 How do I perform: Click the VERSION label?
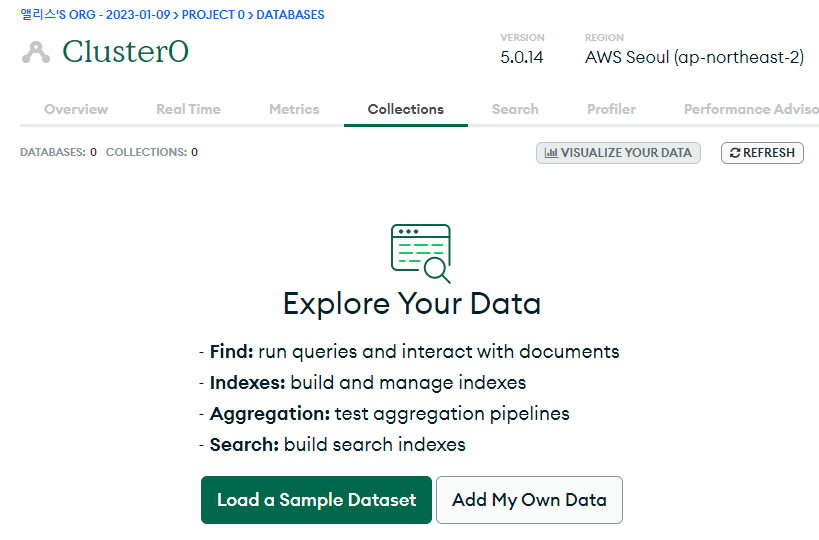click(522, 38)
